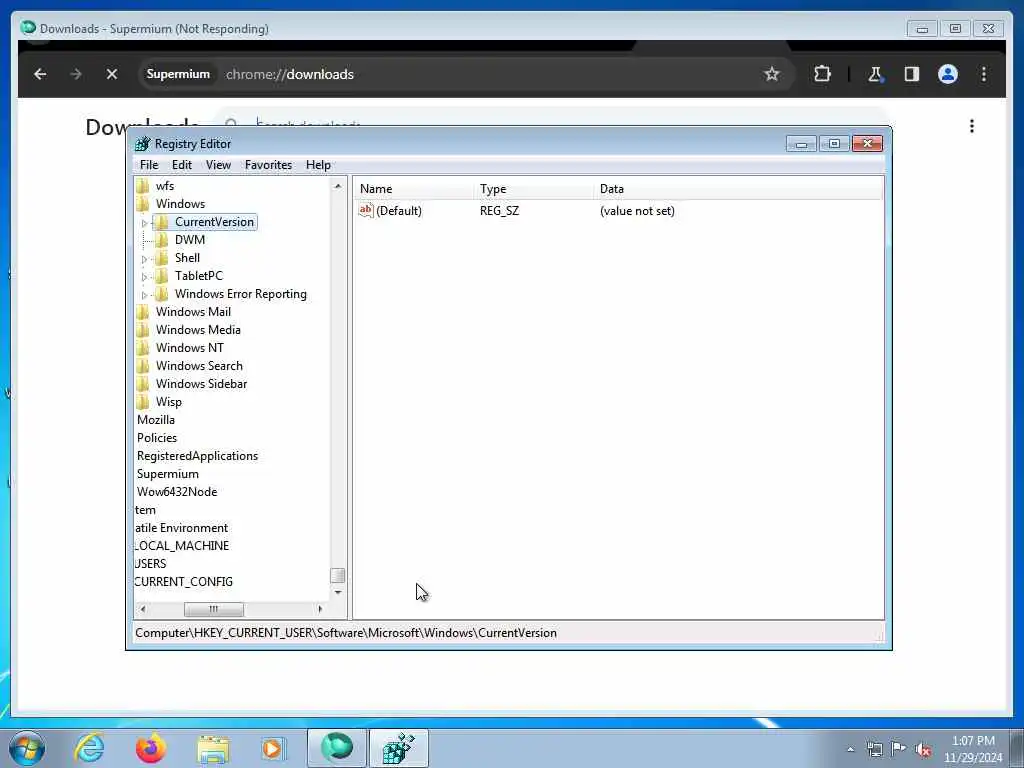Launch Internet Explorer from the taskbar

tap(89, 748)
